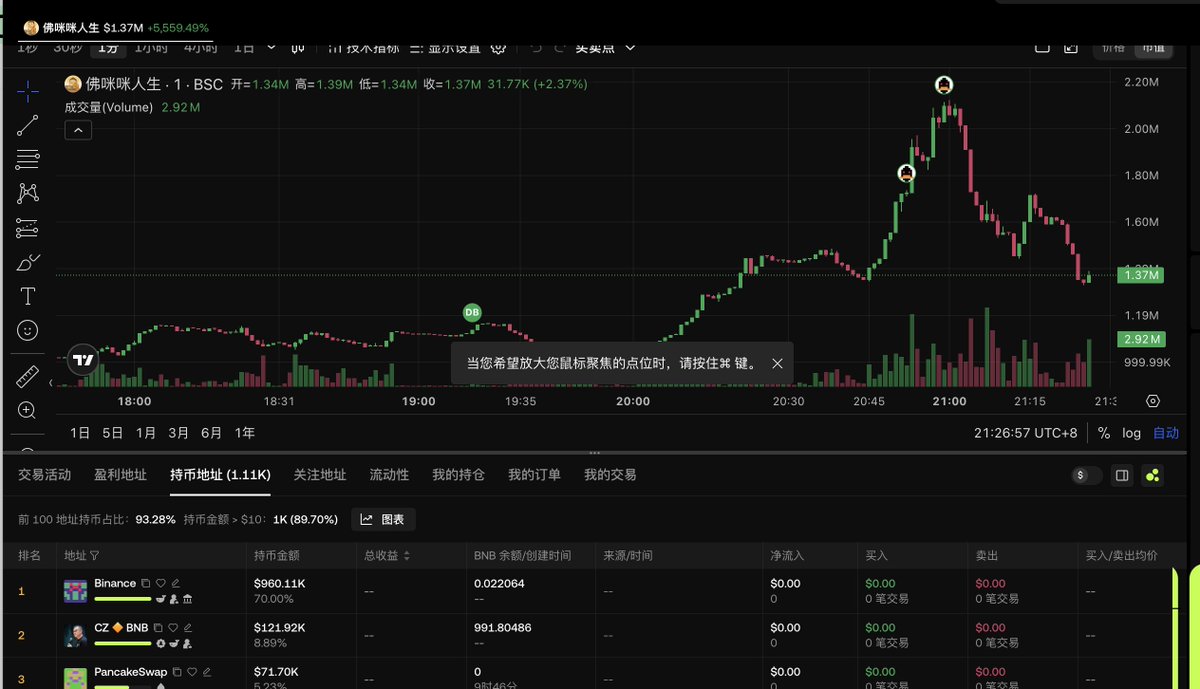Select the ruler measure tool
This screenshot has width=1200, height=689.
pyautogui.click(x=28, y=377)
